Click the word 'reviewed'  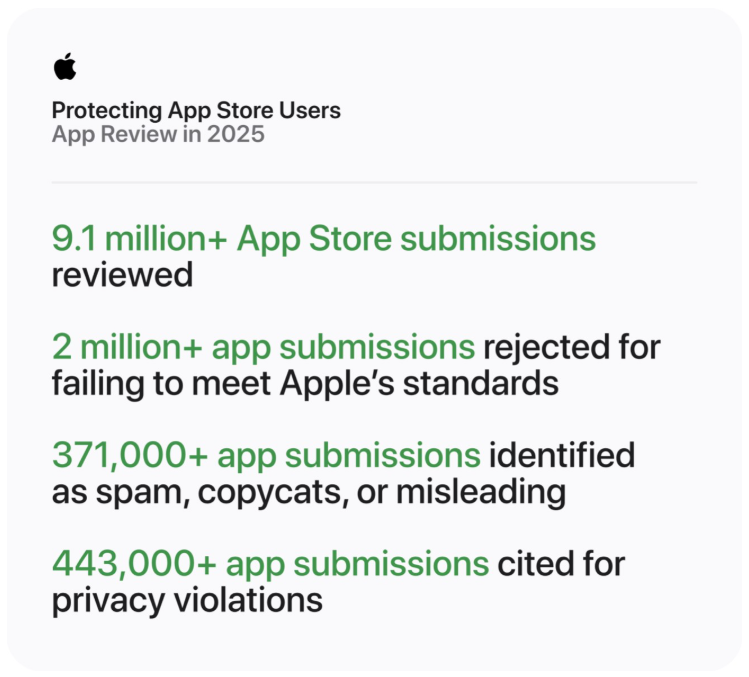pyautogui.click(x=122, y=275)
